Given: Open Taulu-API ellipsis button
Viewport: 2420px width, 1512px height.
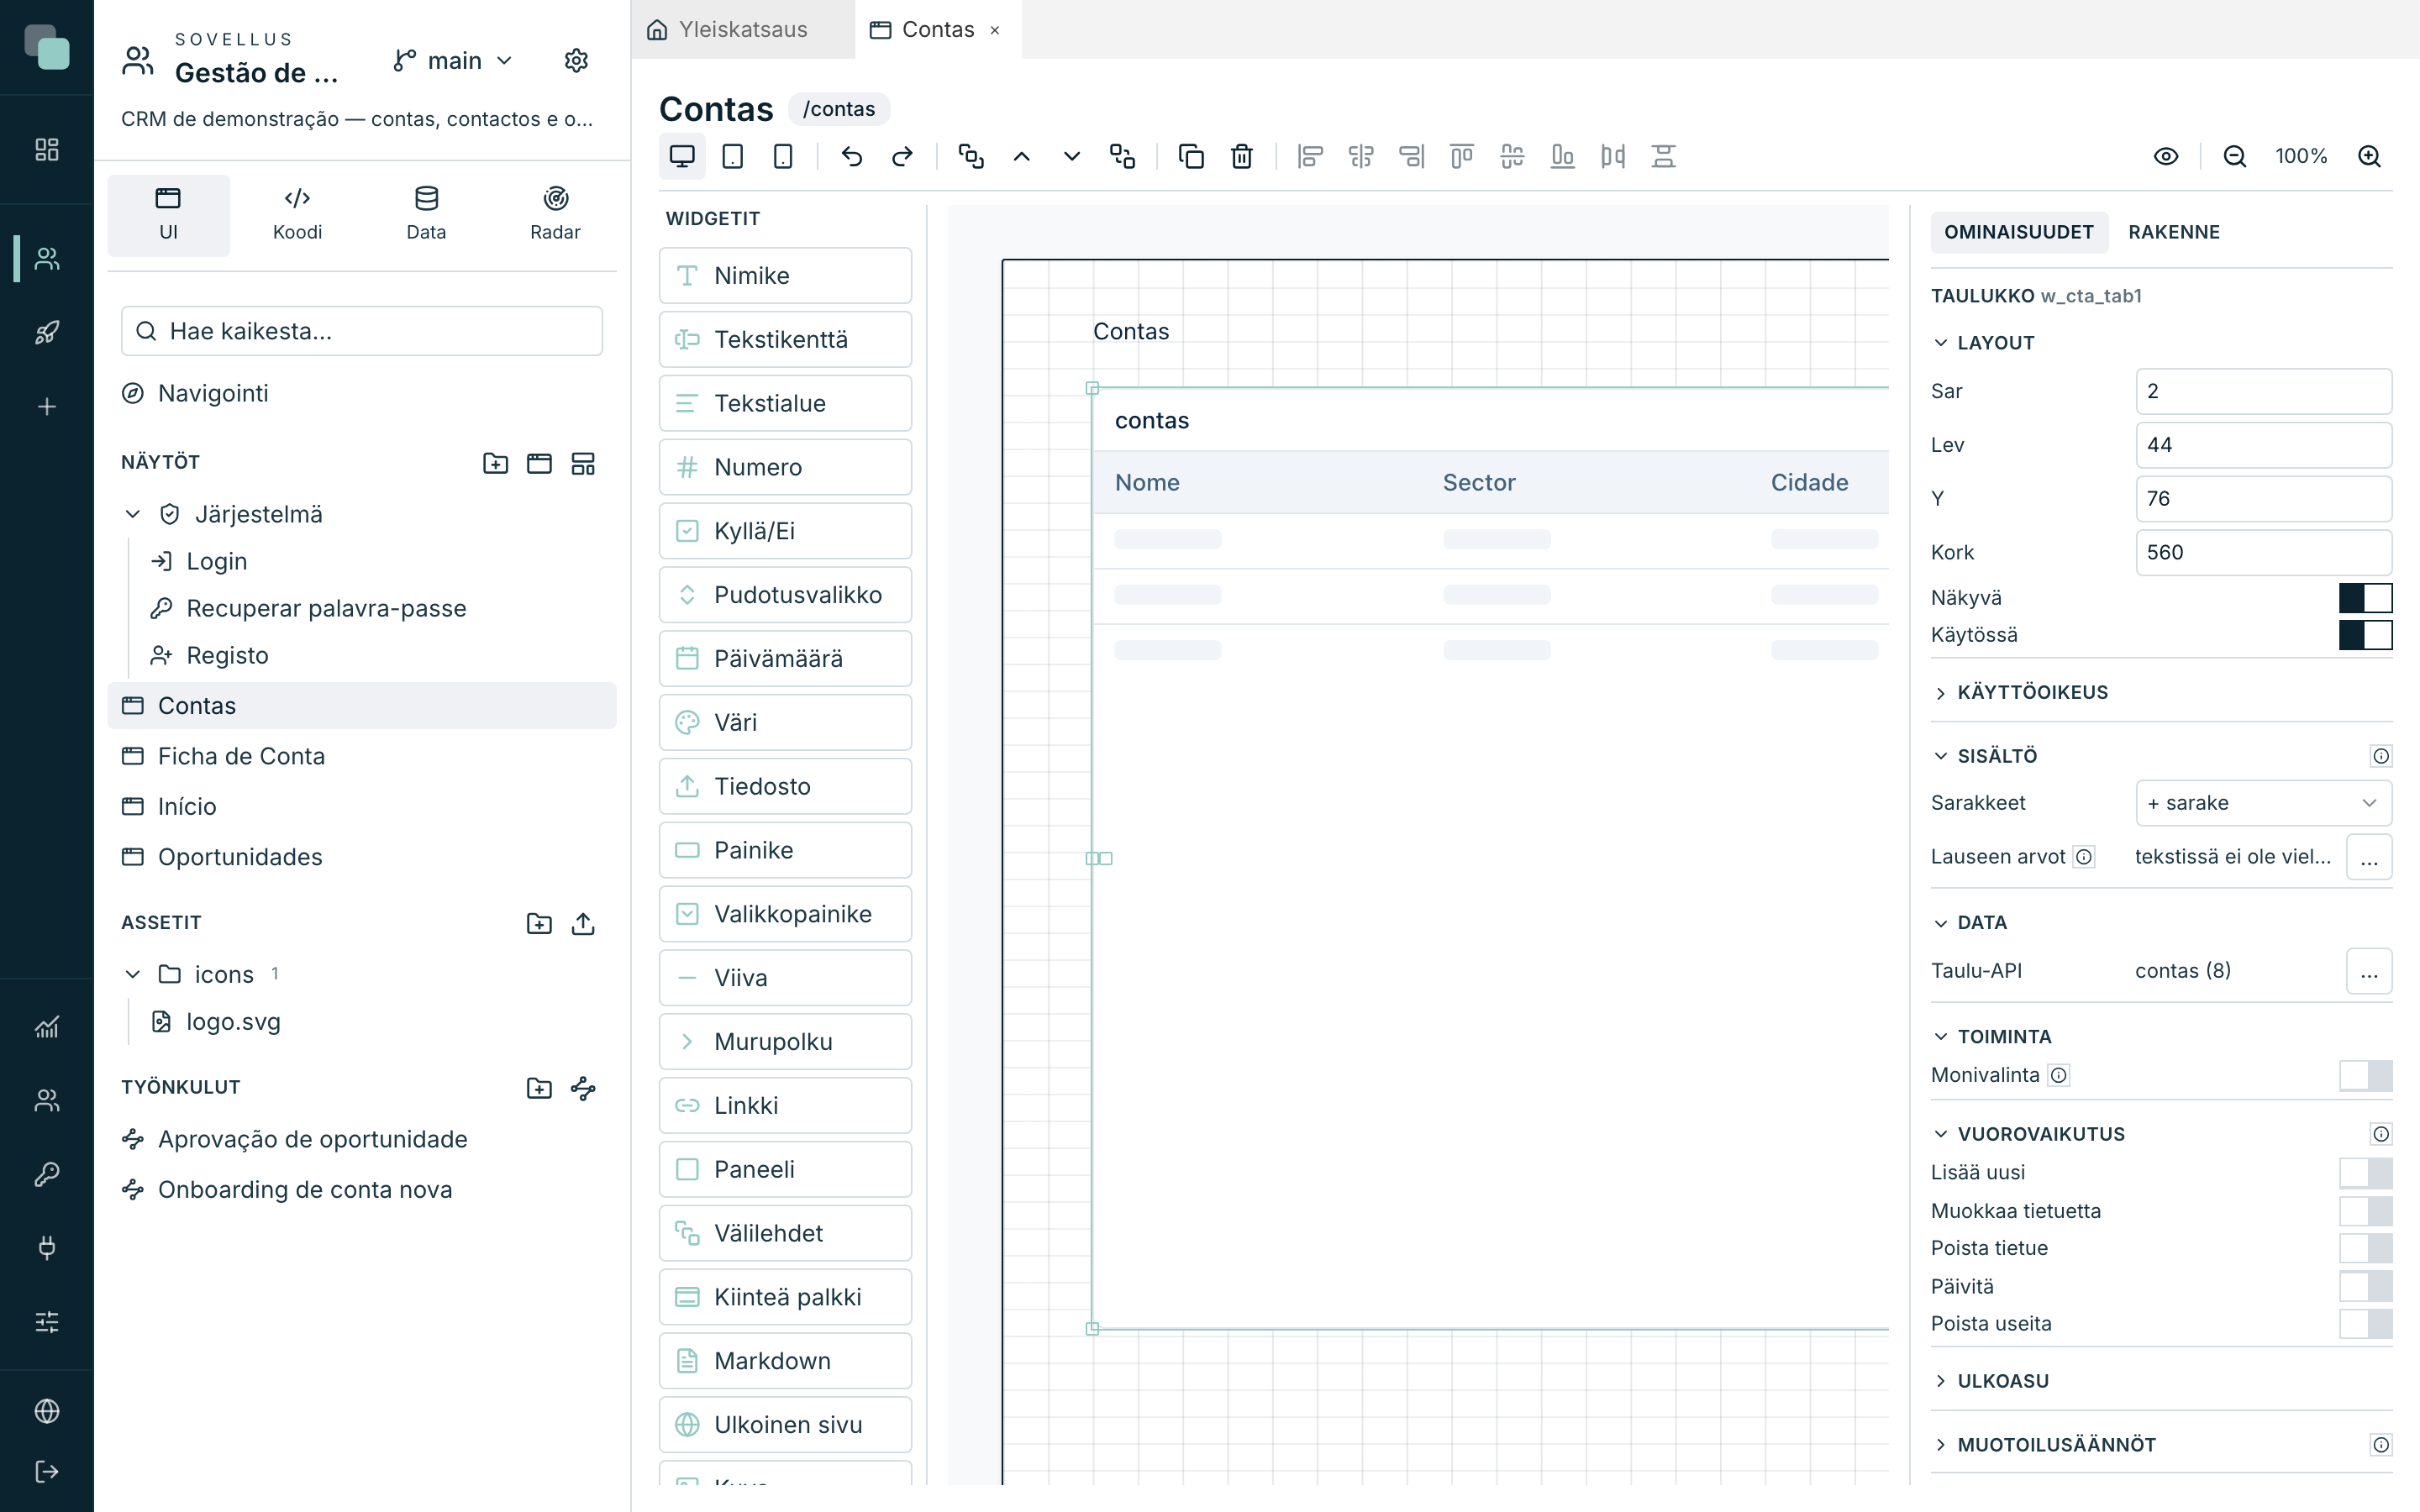Looking at the screenshot, I should 2369,971.
